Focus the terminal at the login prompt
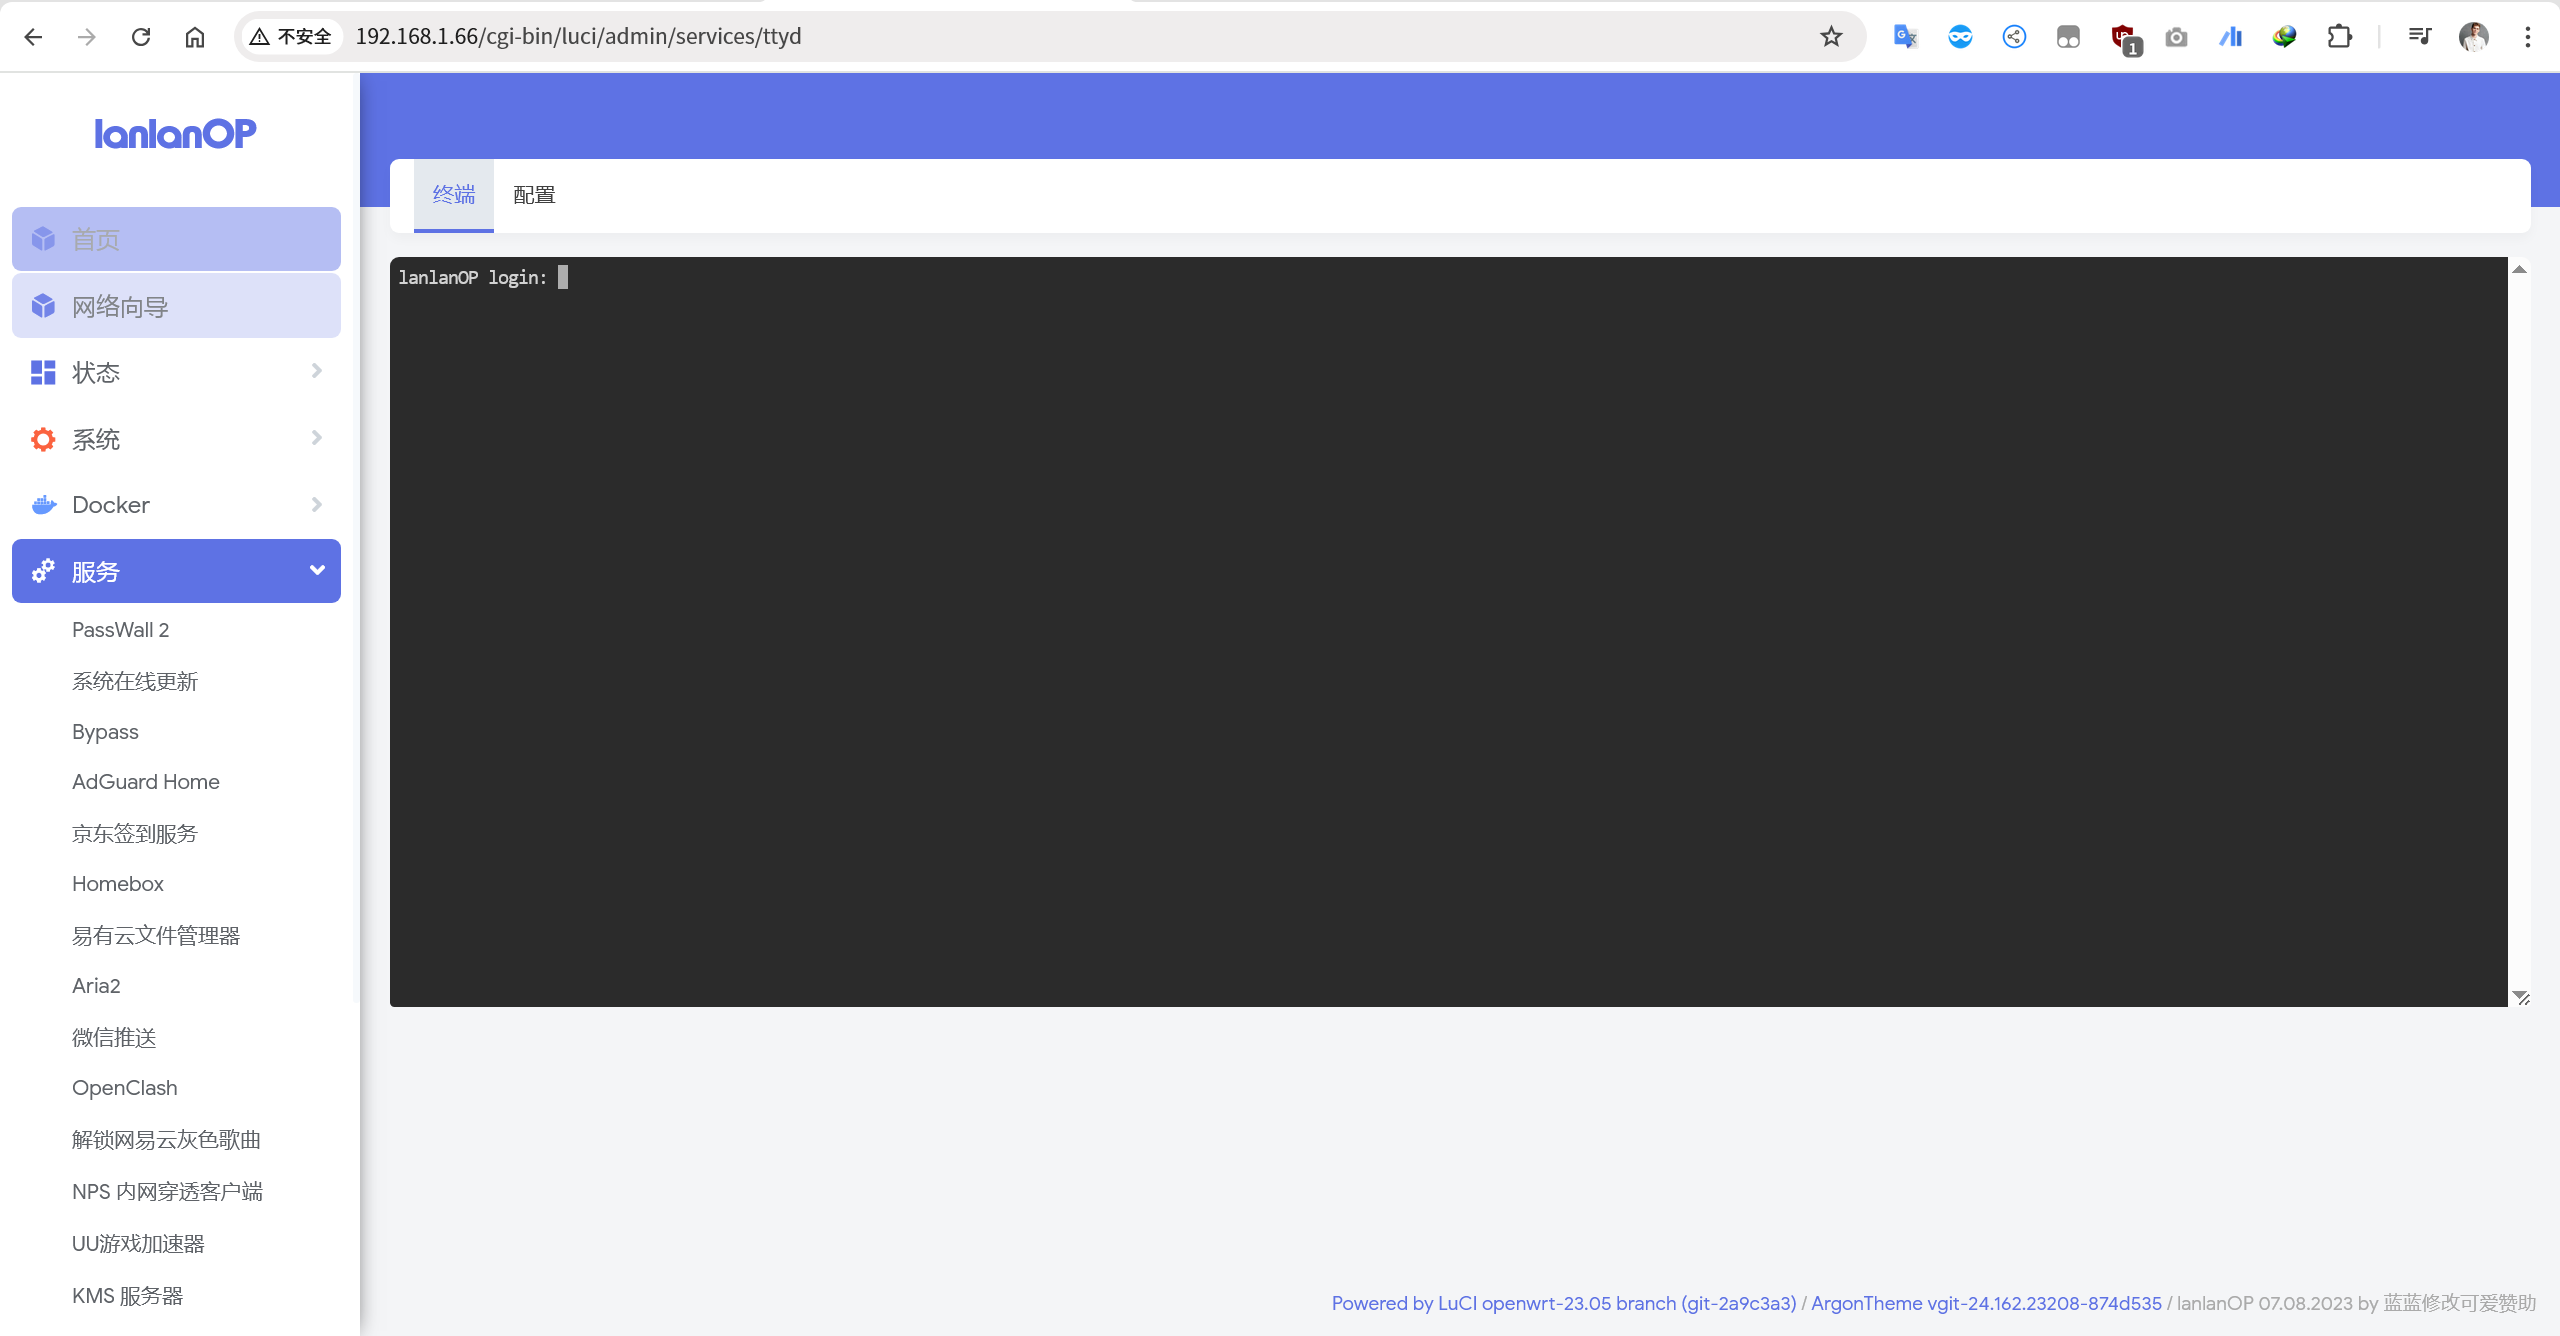2560x1336 pixels. coord(563,278)
